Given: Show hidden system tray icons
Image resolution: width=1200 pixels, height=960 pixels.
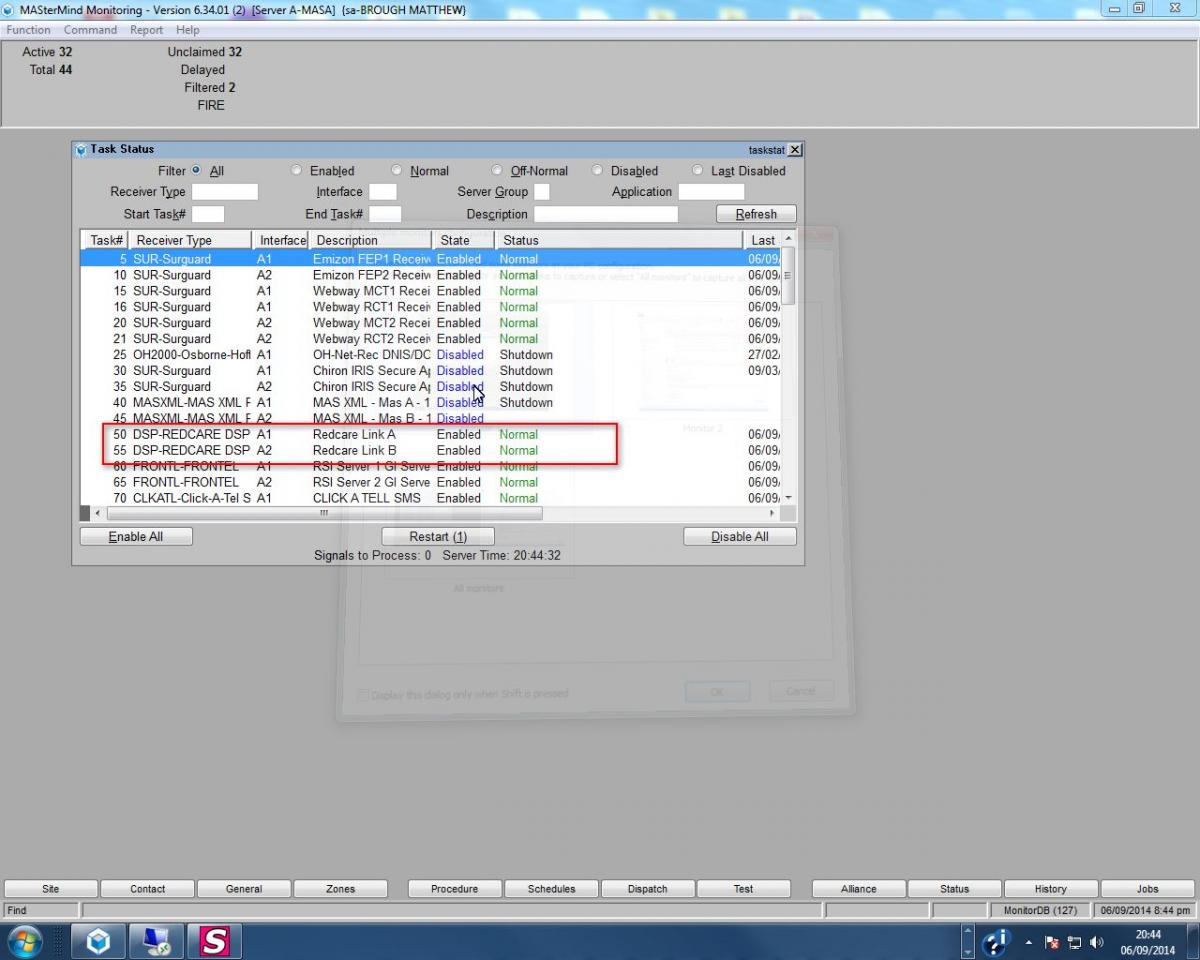Looking at the screenshot, I should point(1030,942).
